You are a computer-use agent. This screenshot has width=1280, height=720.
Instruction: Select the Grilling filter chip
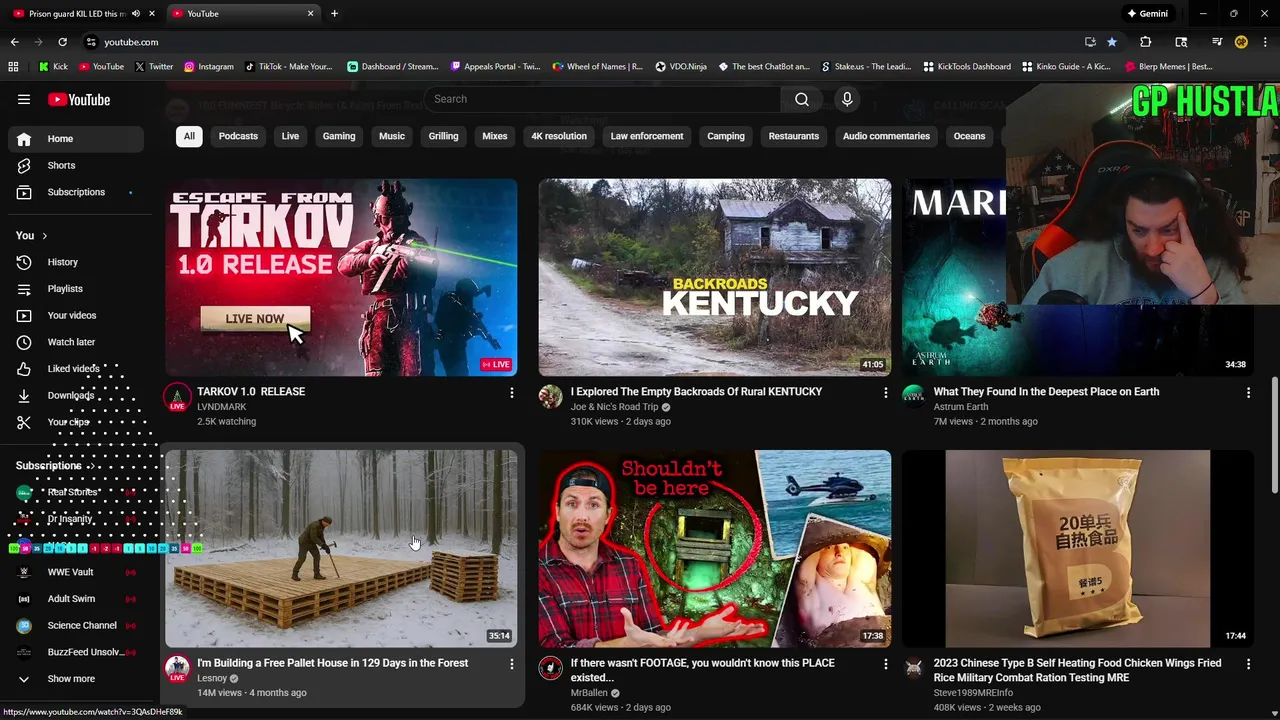coord(443,136)
